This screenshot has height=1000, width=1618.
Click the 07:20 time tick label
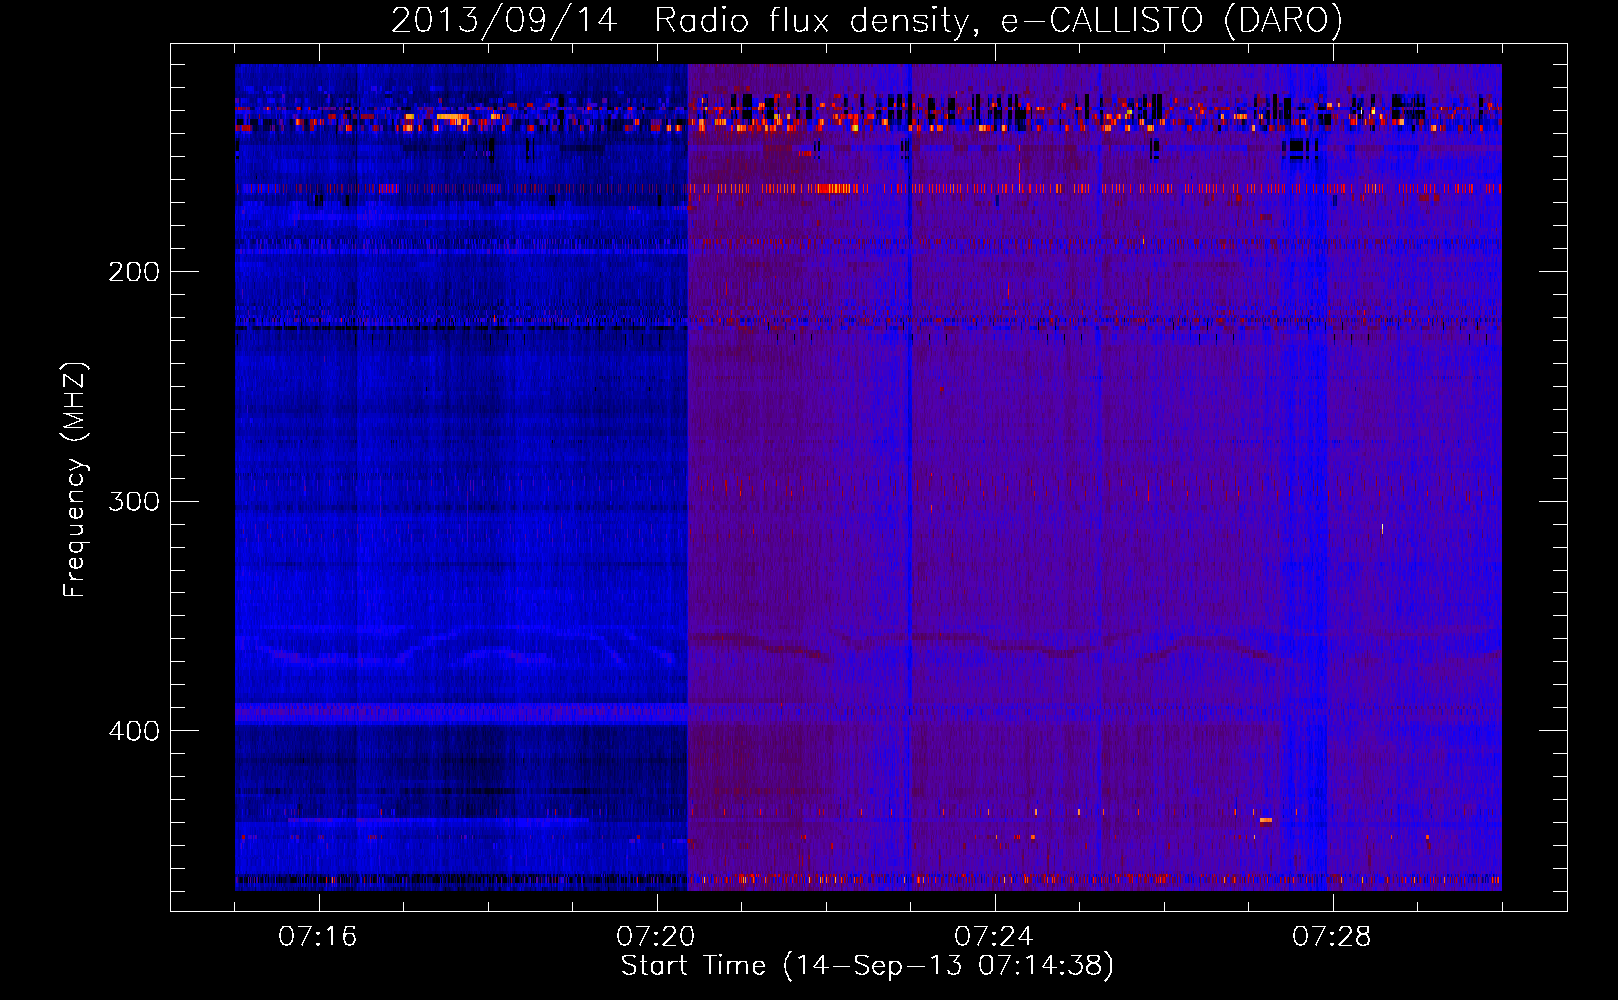pos(656,937)
